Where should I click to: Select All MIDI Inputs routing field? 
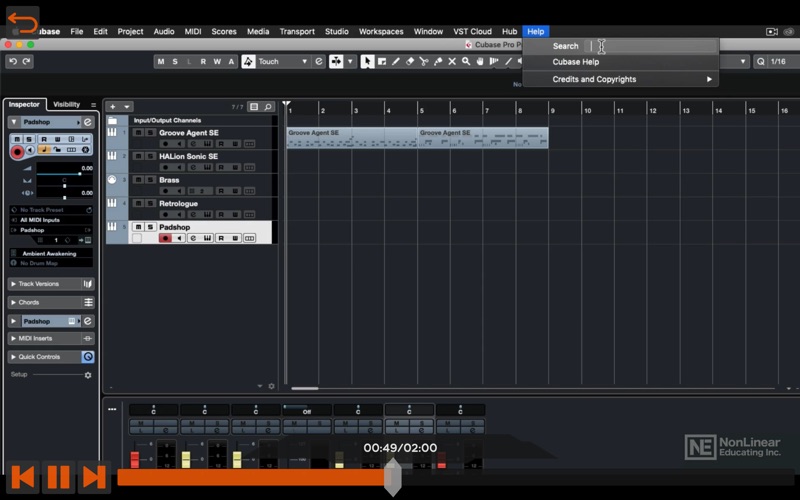(51, 220)
